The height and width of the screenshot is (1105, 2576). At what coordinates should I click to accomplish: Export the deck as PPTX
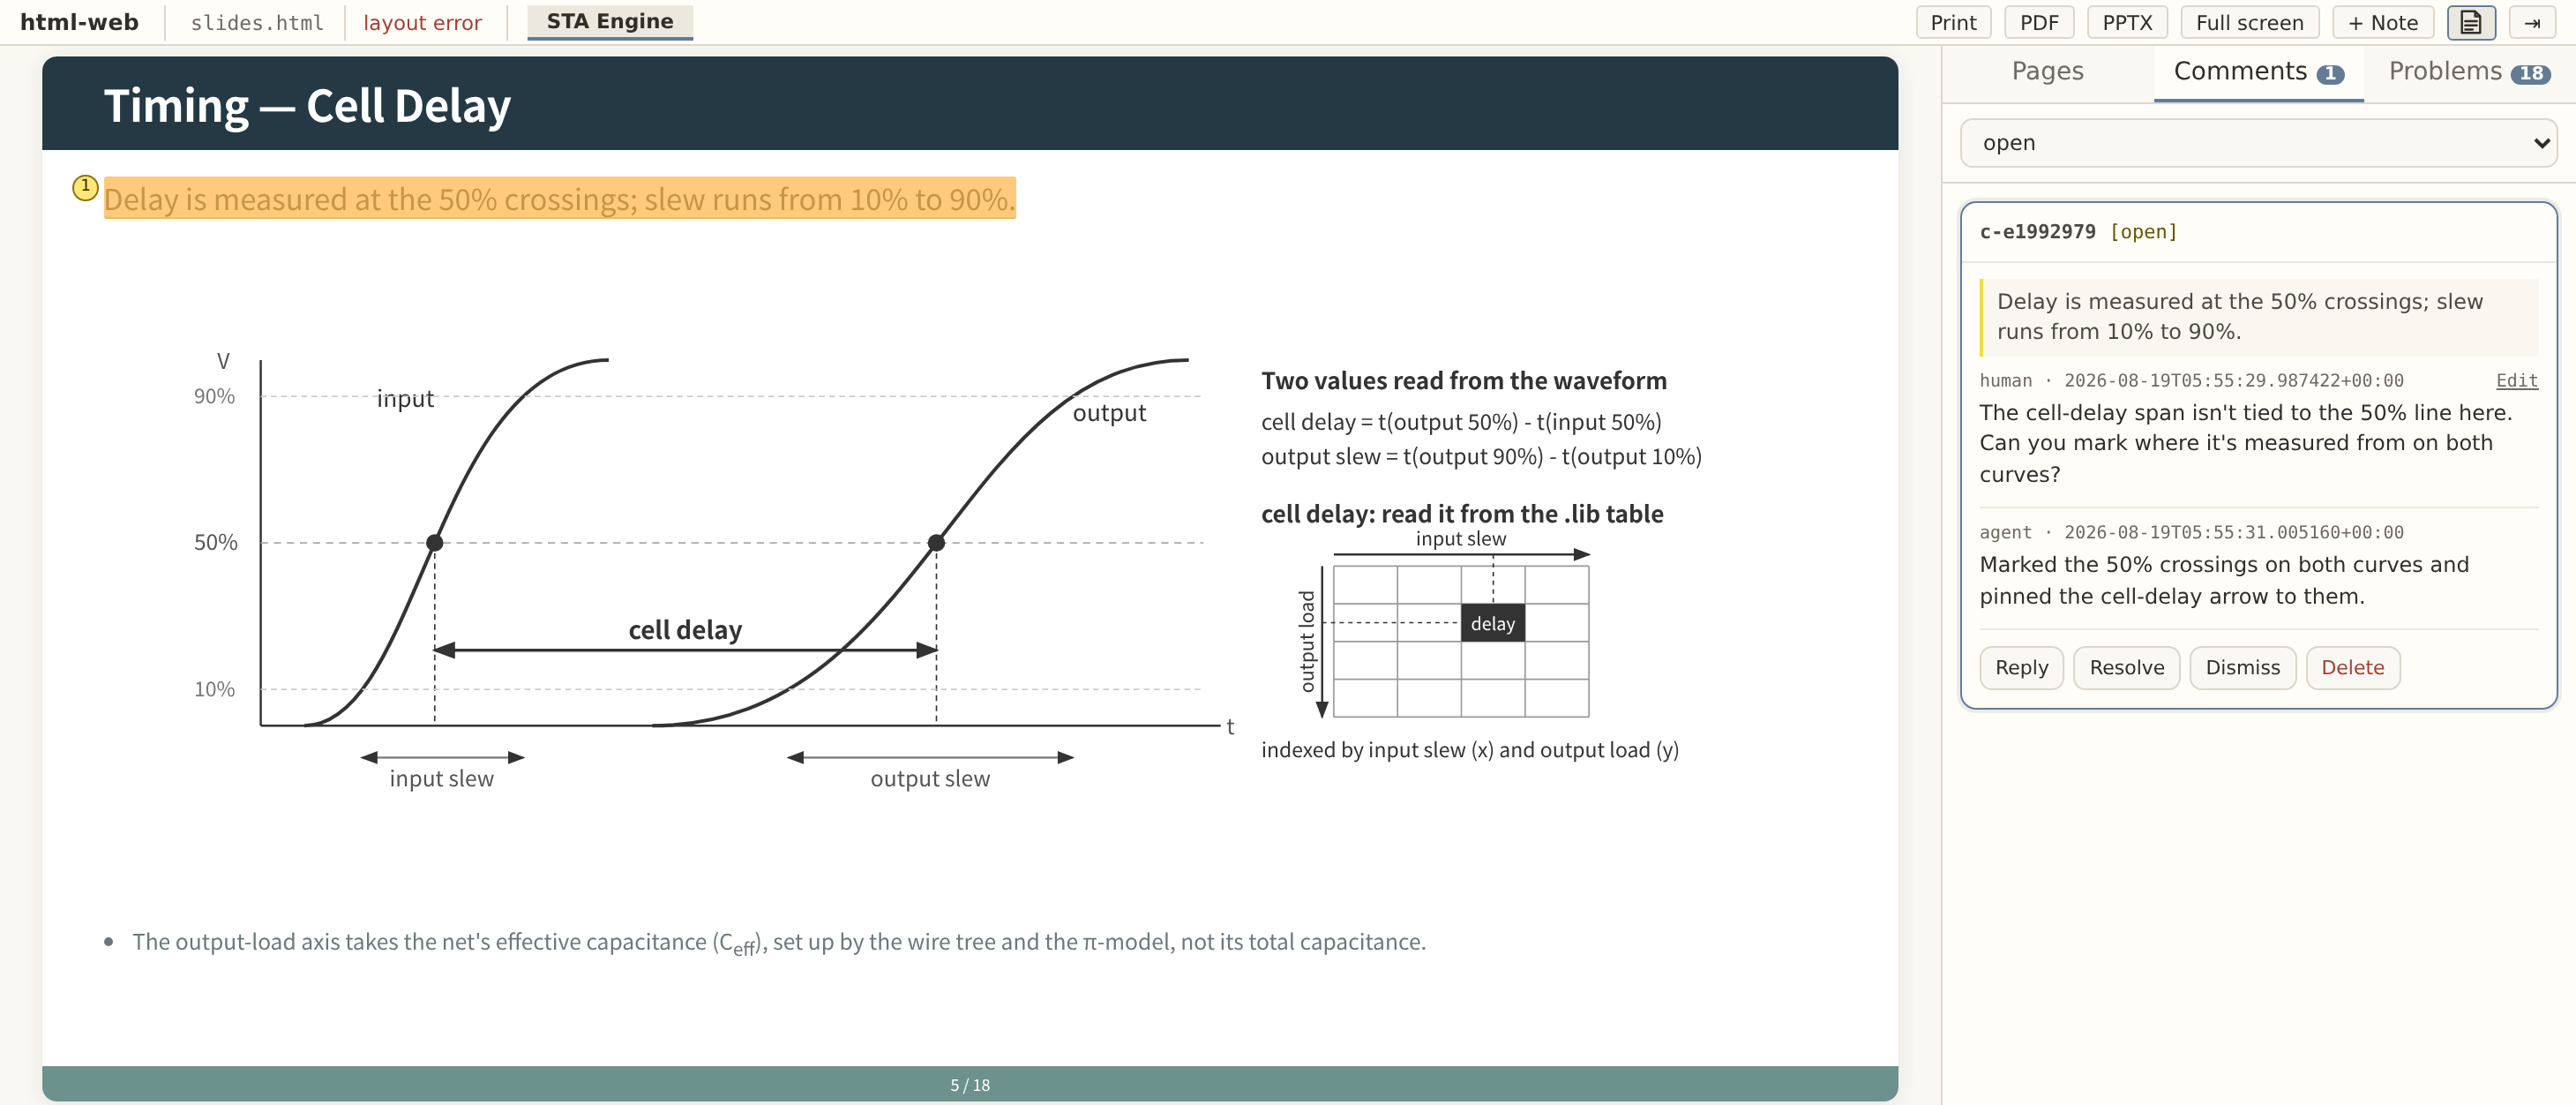pyautogui.click(x=2126, y=22)
